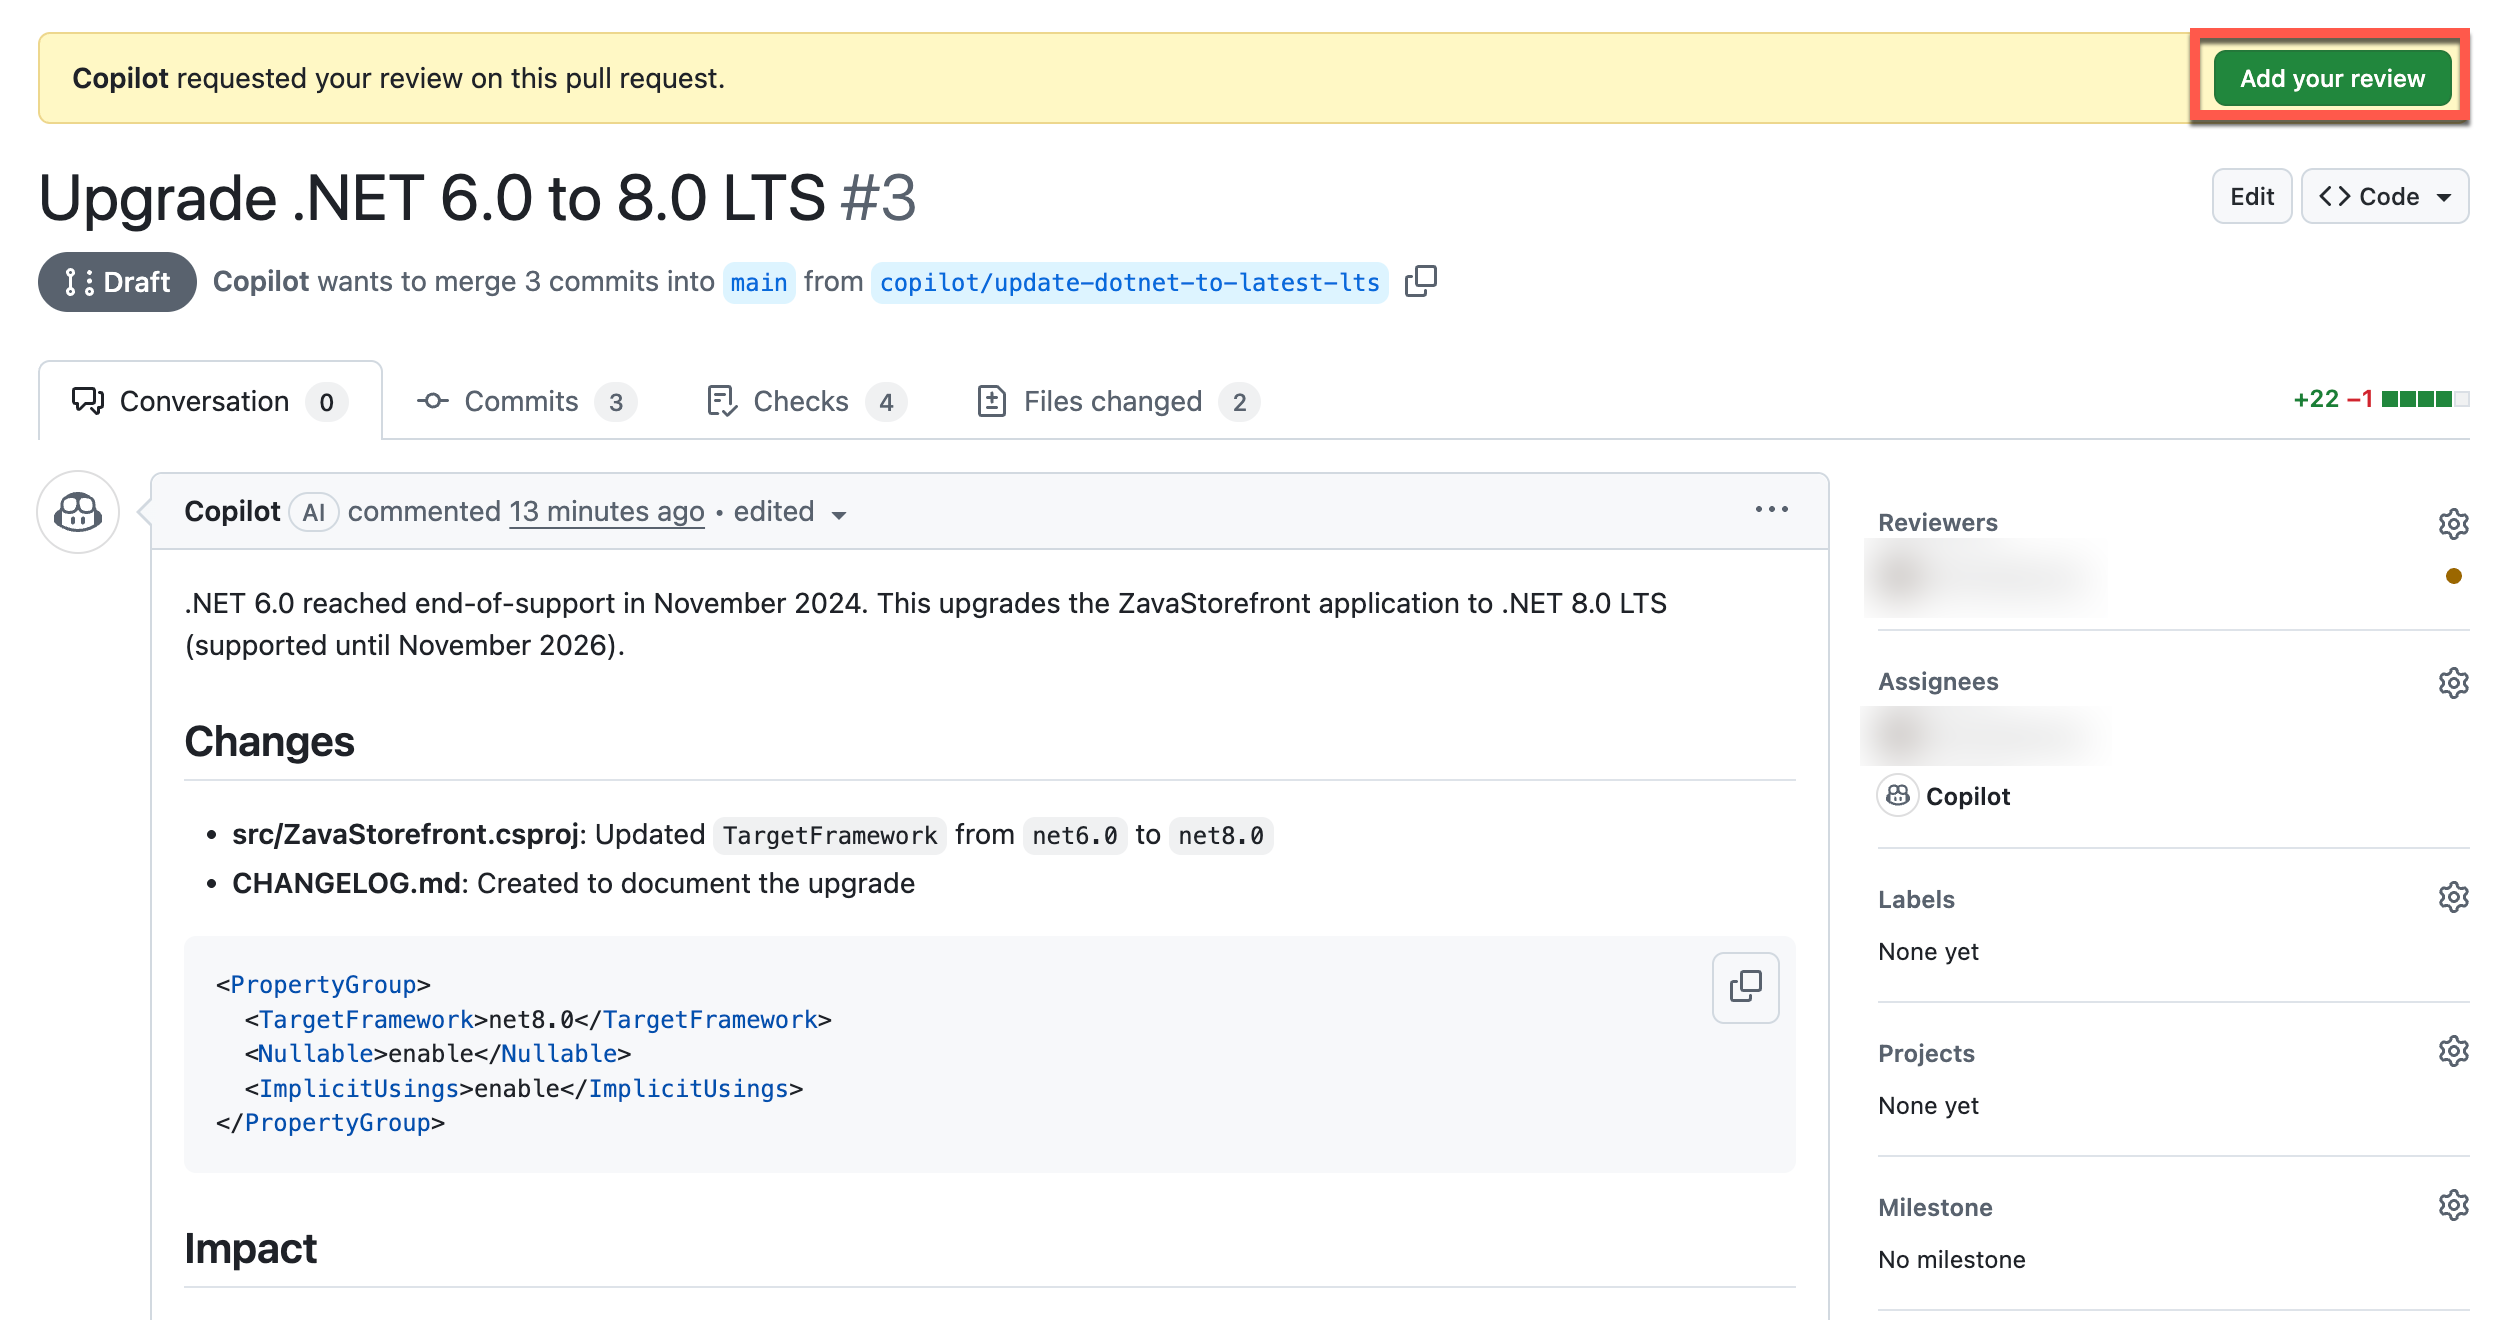The width and height of the screenshot is (2506, 1320).
Task: Open Reviewers settings gear
Action: coord(2455,524)
